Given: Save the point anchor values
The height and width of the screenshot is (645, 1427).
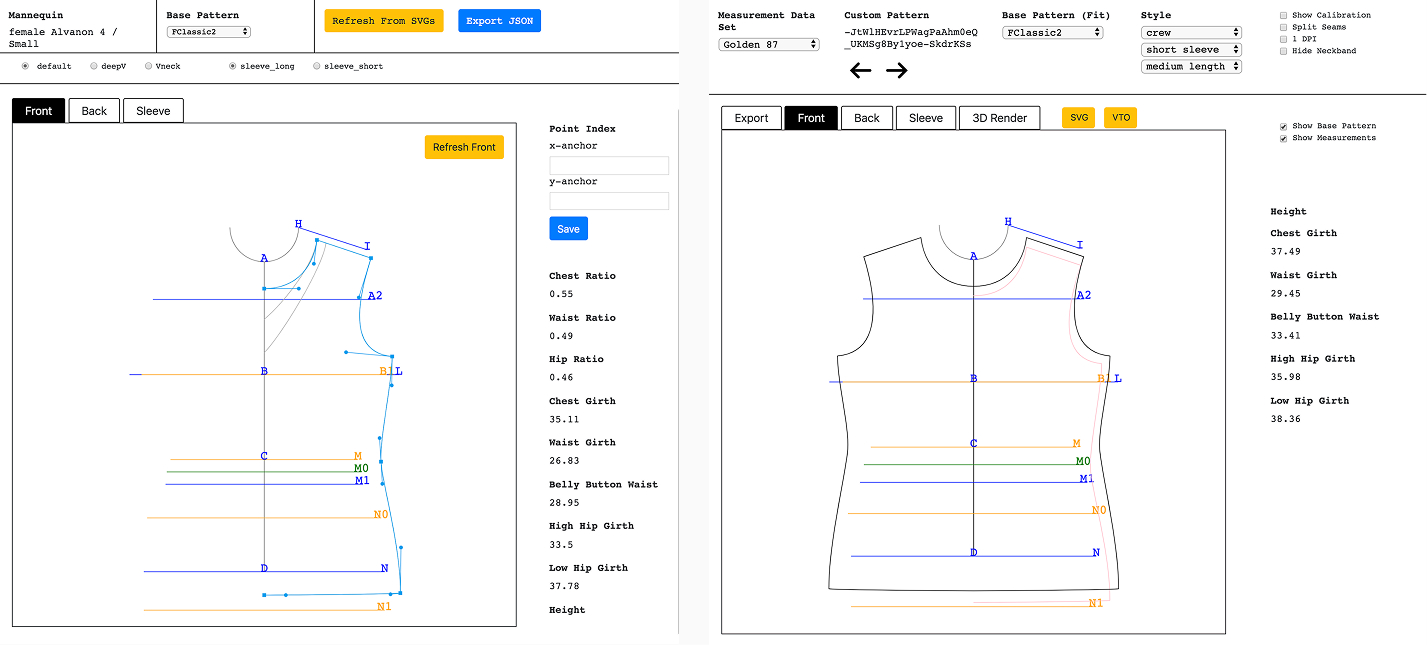Looking at the screenshot, I should [x=568, y=229].
